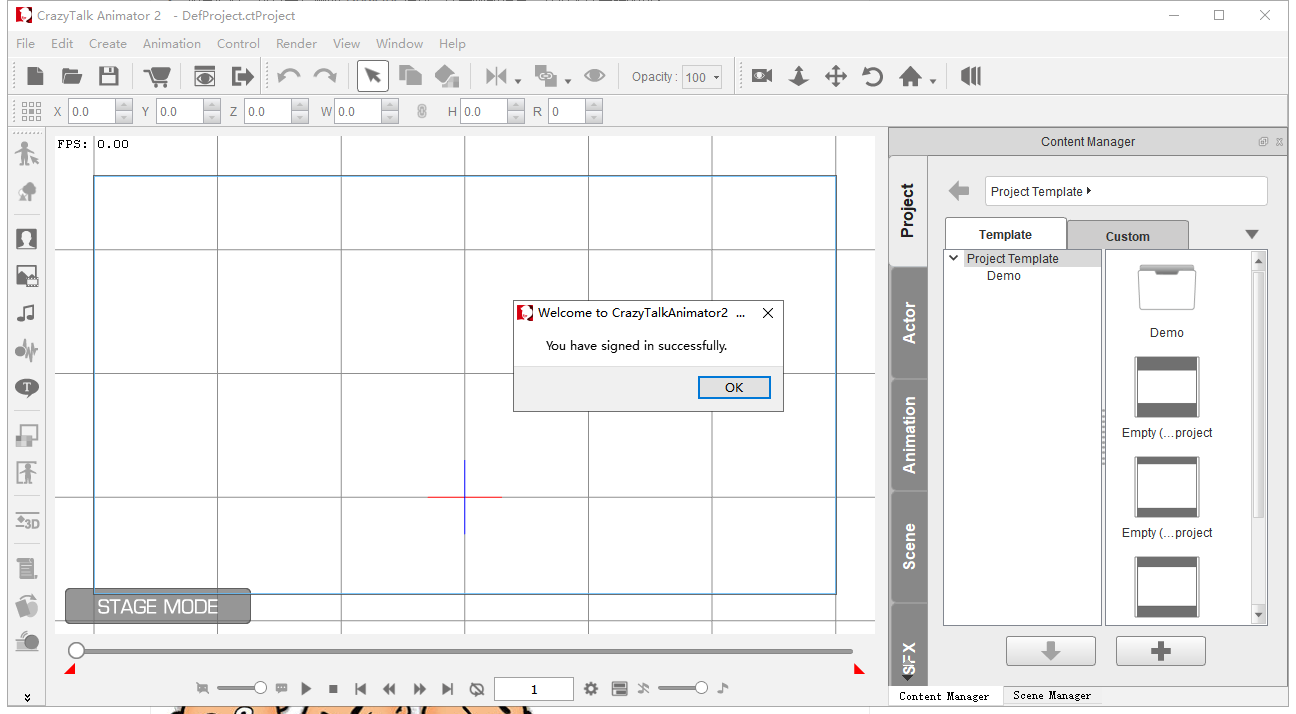The height and width of the screenshot is (714, 1296).
Task: Click the current frame number field
Action: click(534, 689)
